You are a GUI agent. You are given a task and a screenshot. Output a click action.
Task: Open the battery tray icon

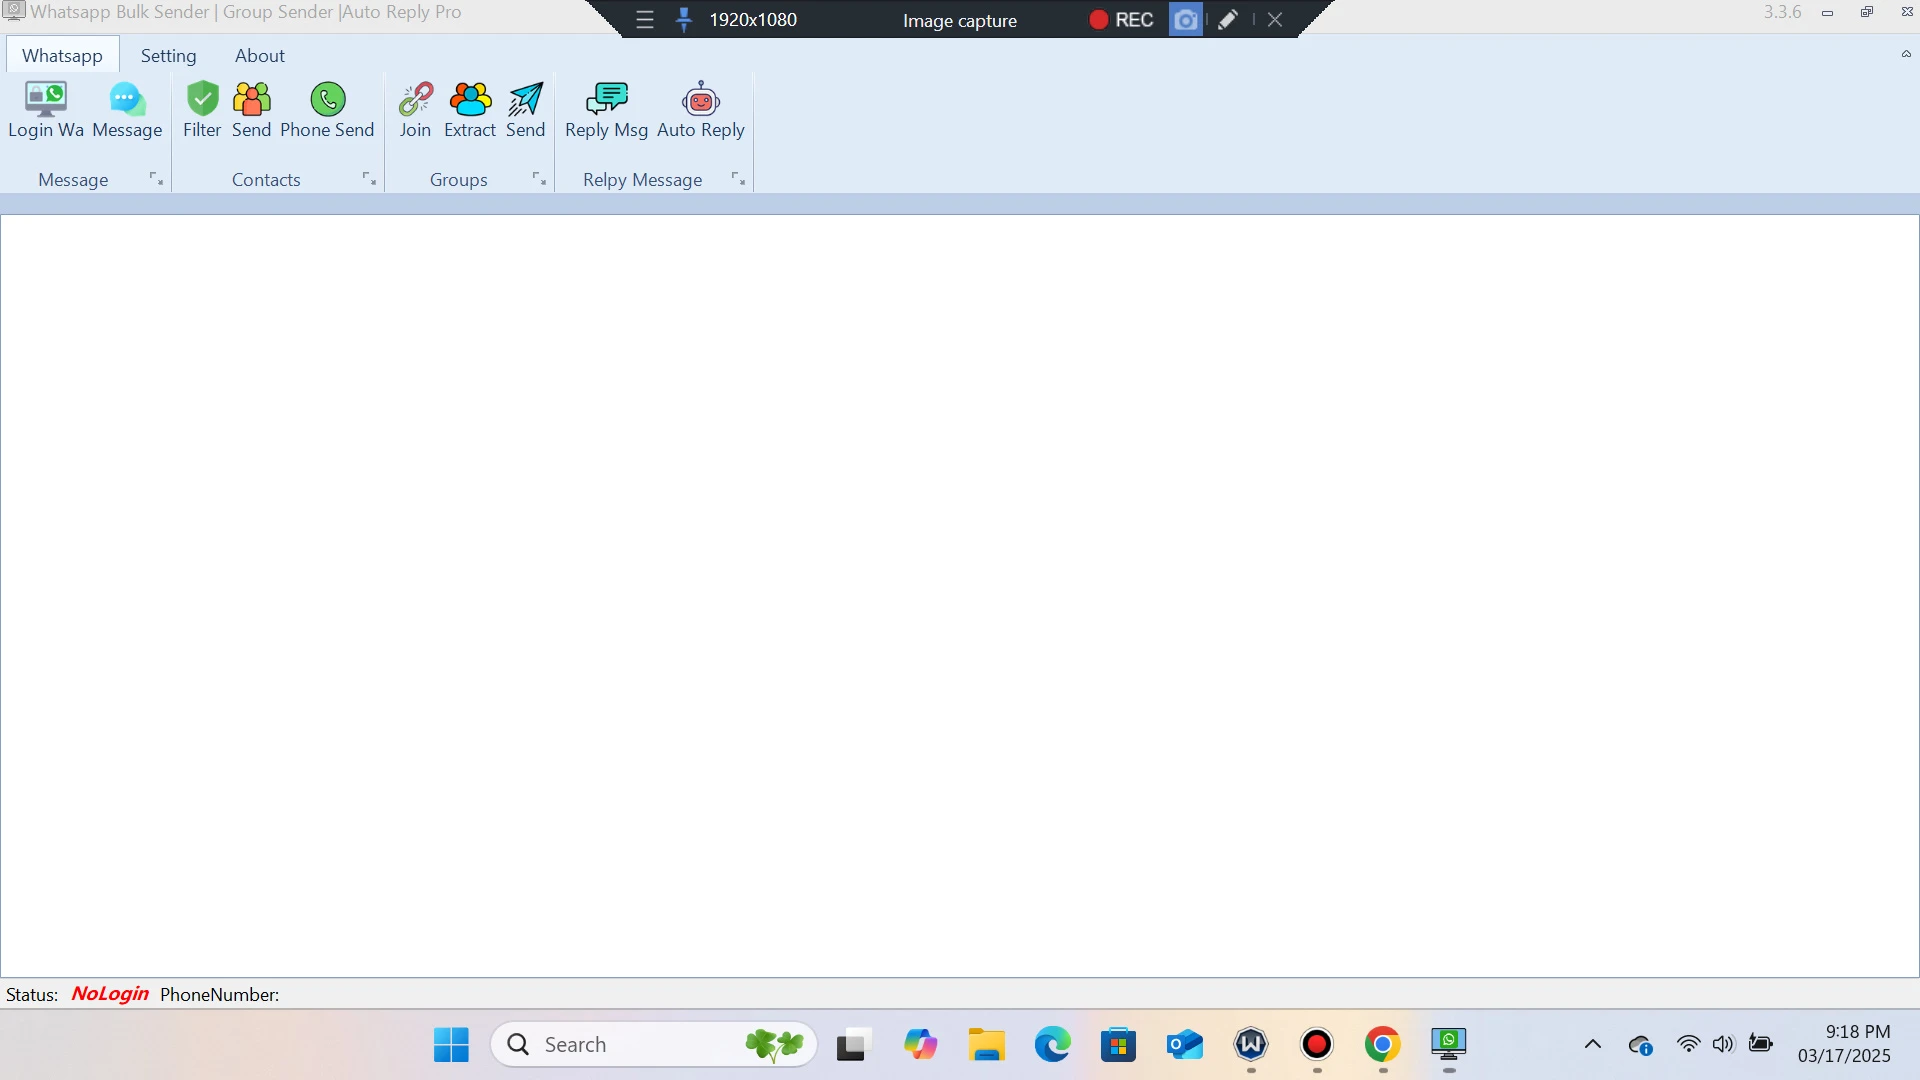[1761, 1044]
